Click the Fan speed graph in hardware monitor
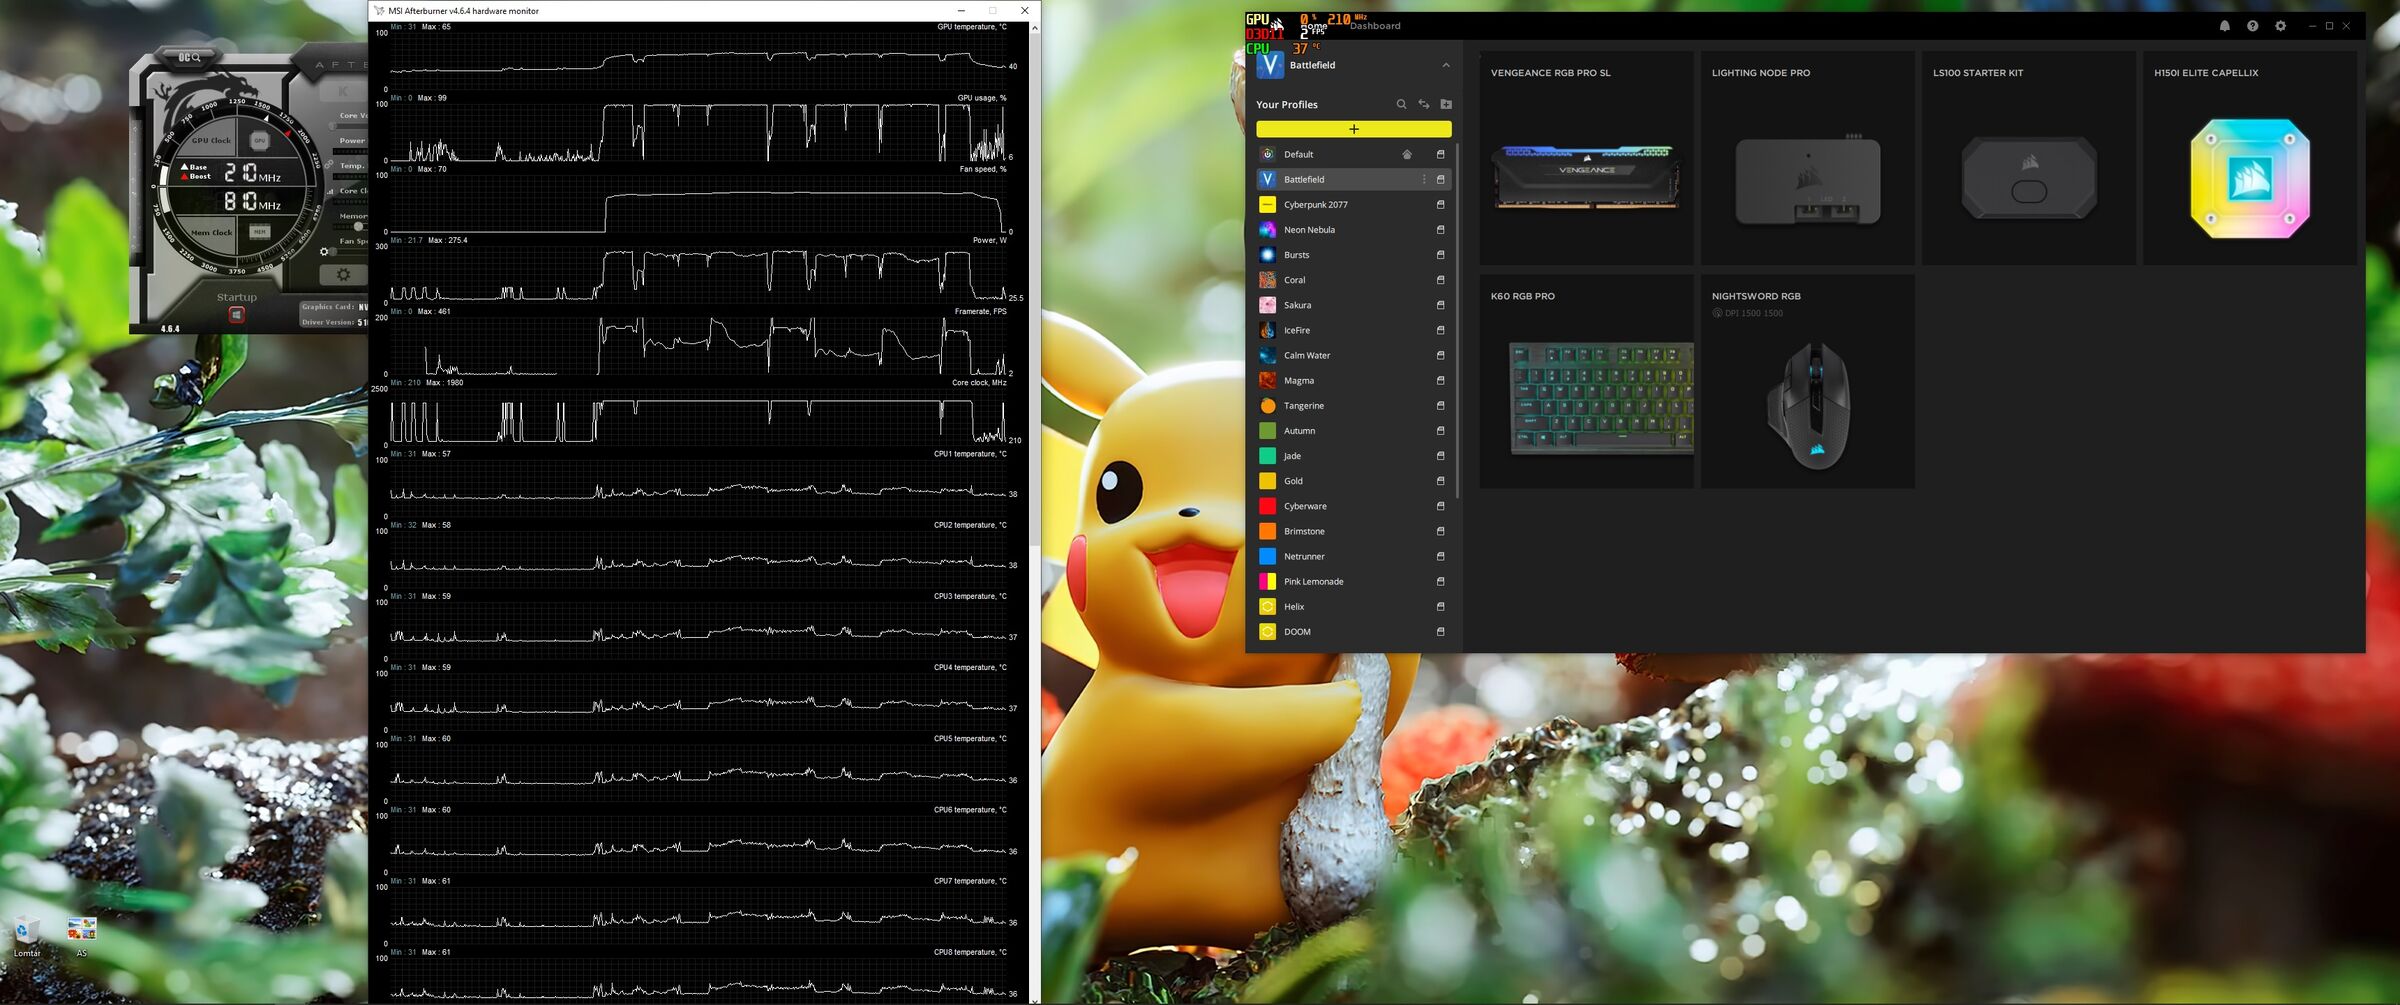 pyautogui.click(x=698, y=204)
